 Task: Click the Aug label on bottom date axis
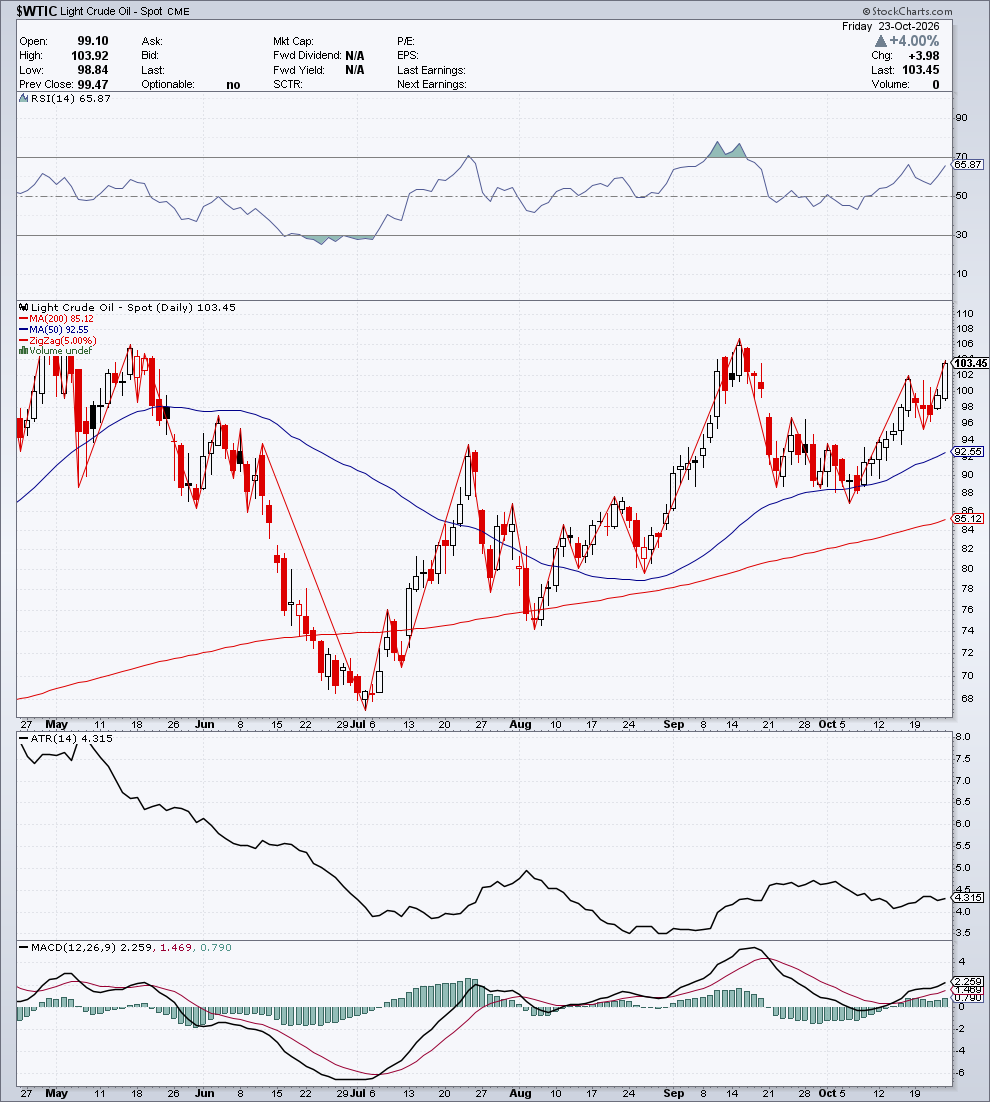coord(520,1093)
